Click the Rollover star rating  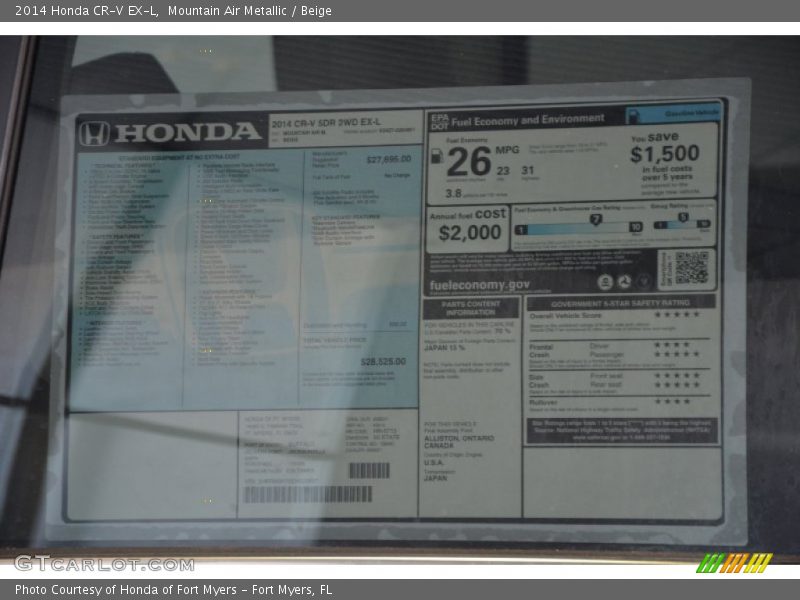[672, 402]
